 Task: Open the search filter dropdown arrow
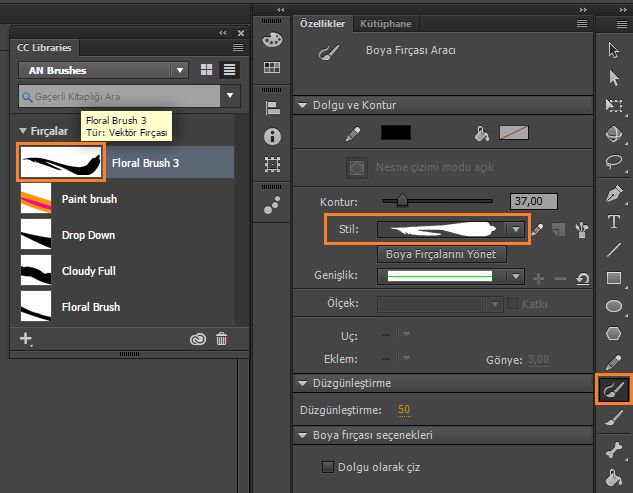230,96
